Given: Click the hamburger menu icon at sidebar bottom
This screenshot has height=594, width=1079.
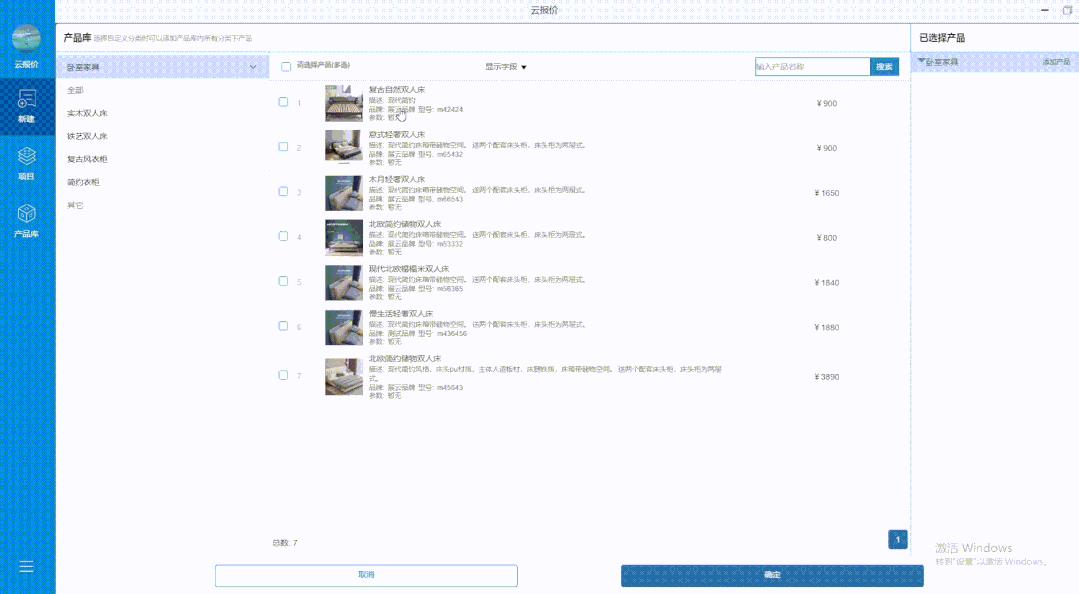Looking at the screenshot, I should (x=26, y=566).
